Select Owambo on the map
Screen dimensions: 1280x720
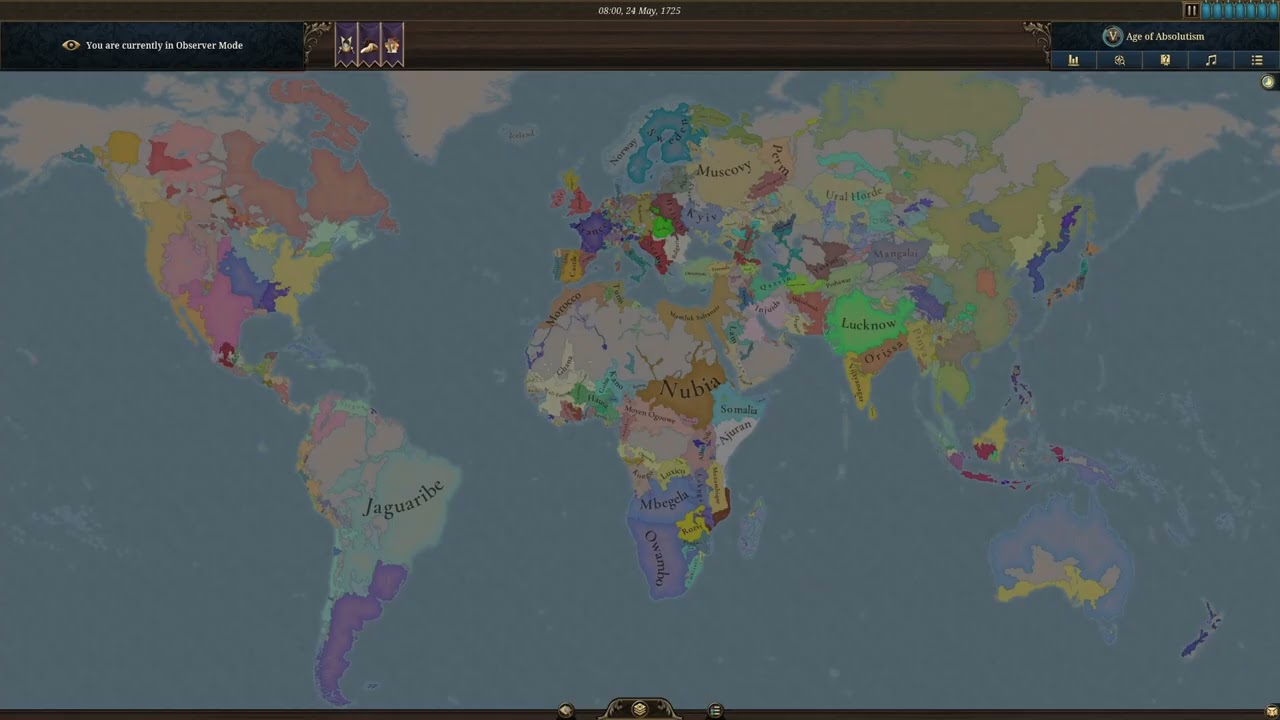(654, 558)
